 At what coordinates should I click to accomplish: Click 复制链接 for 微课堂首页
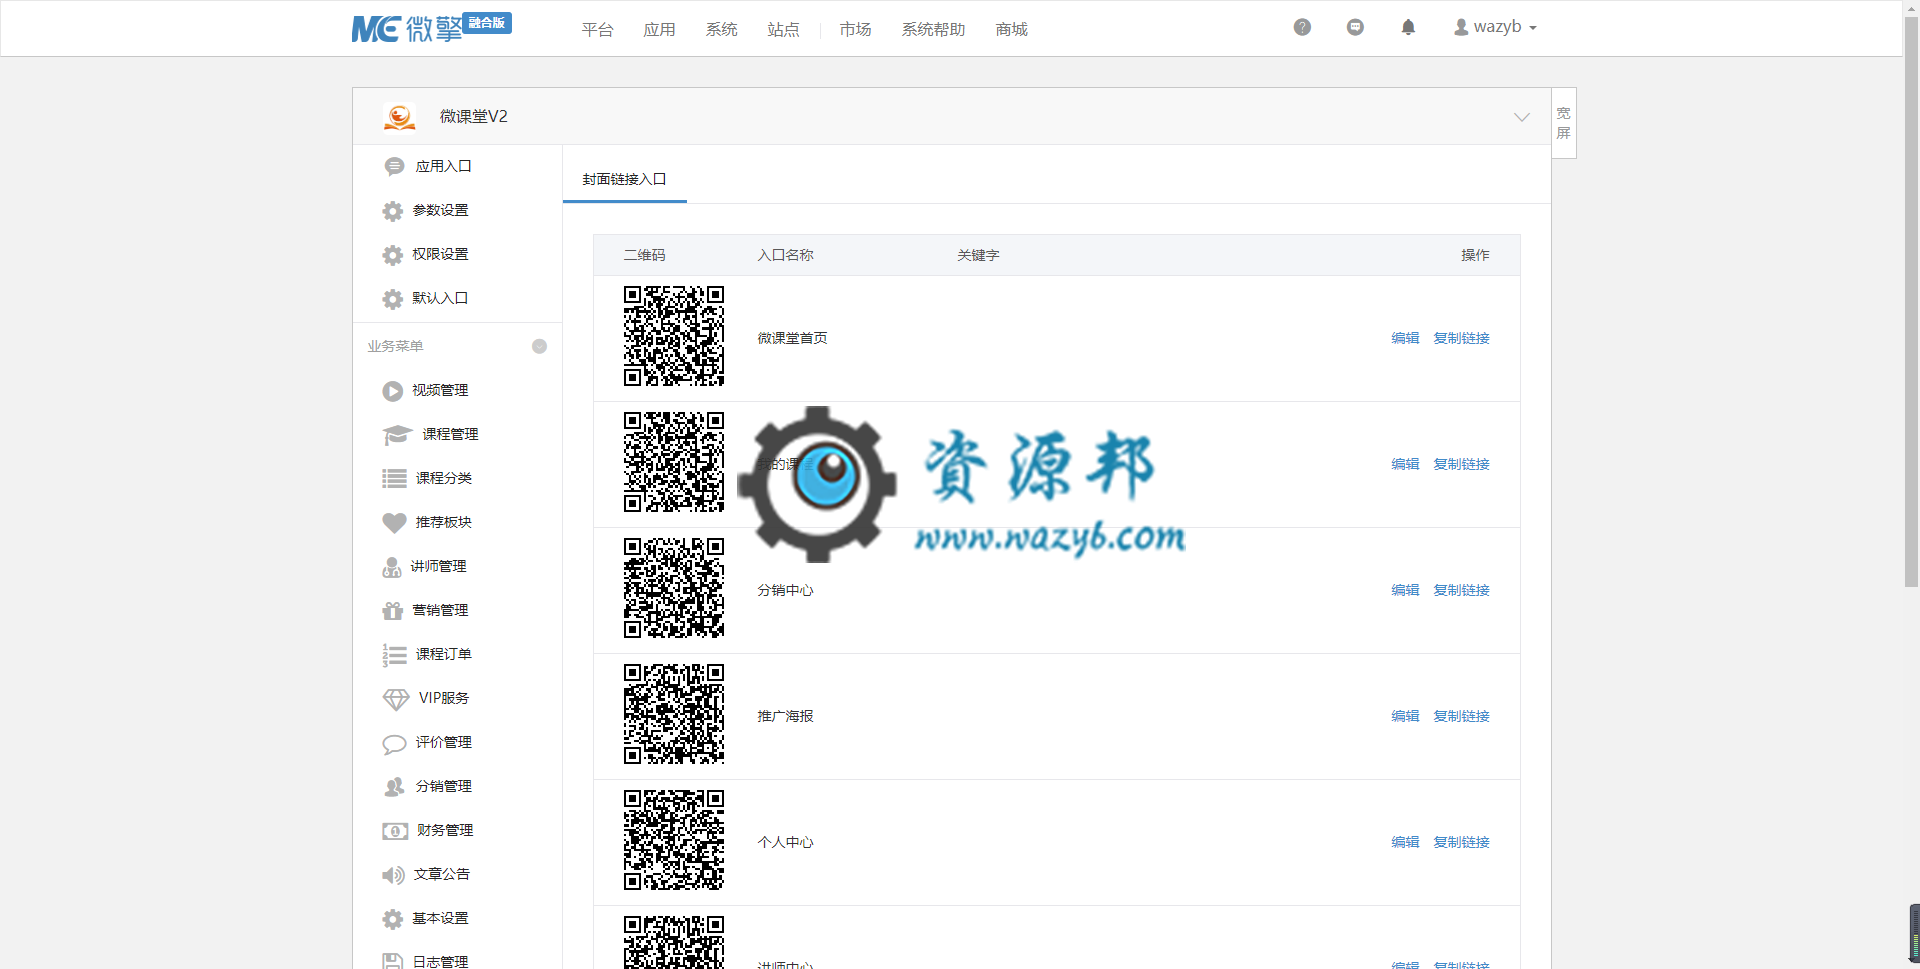click(1461, 338)
